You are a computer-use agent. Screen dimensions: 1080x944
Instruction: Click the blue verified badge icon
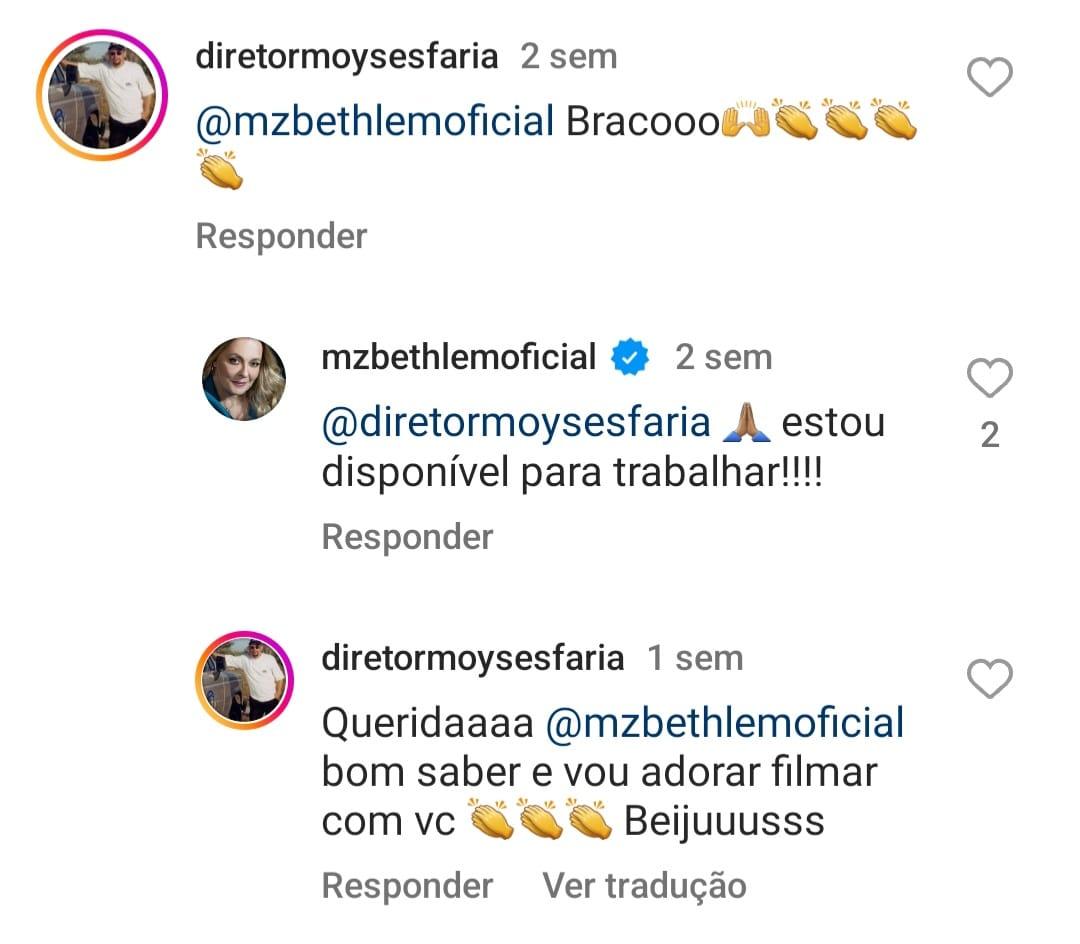coord(631,358)
